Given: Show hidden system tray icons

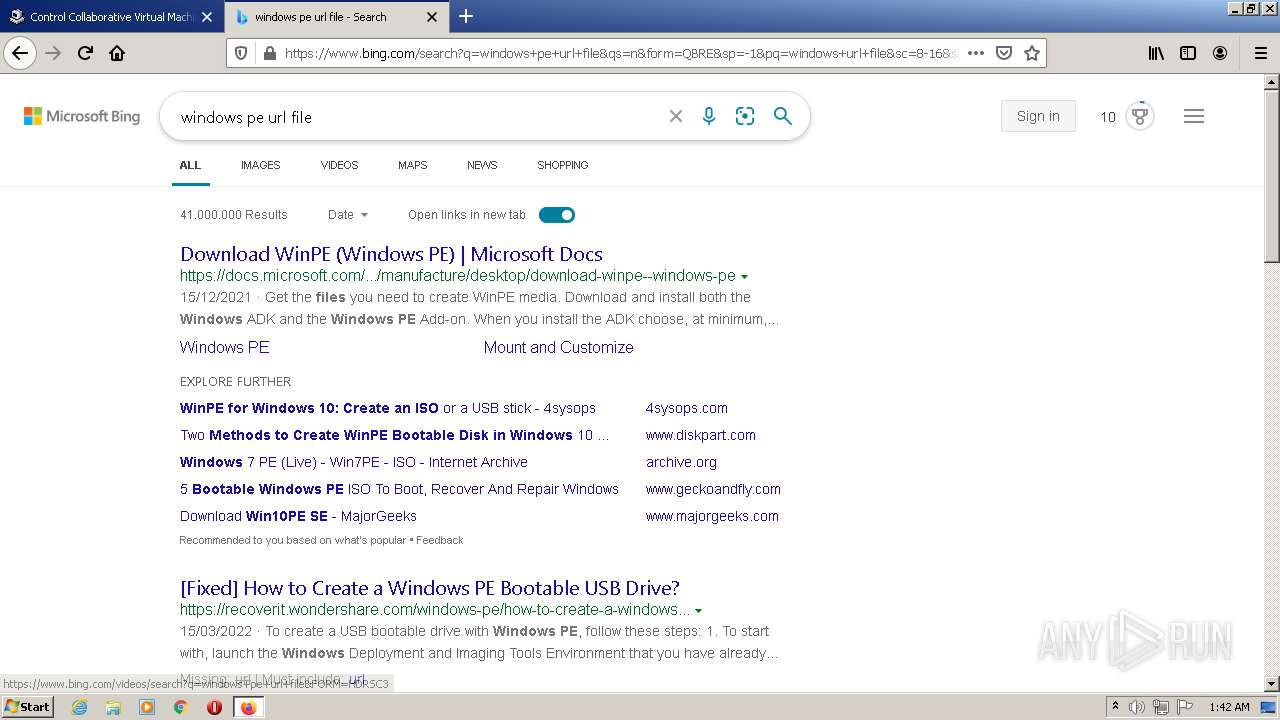Looking at the screenshot, I should [x=1115, y=707].
